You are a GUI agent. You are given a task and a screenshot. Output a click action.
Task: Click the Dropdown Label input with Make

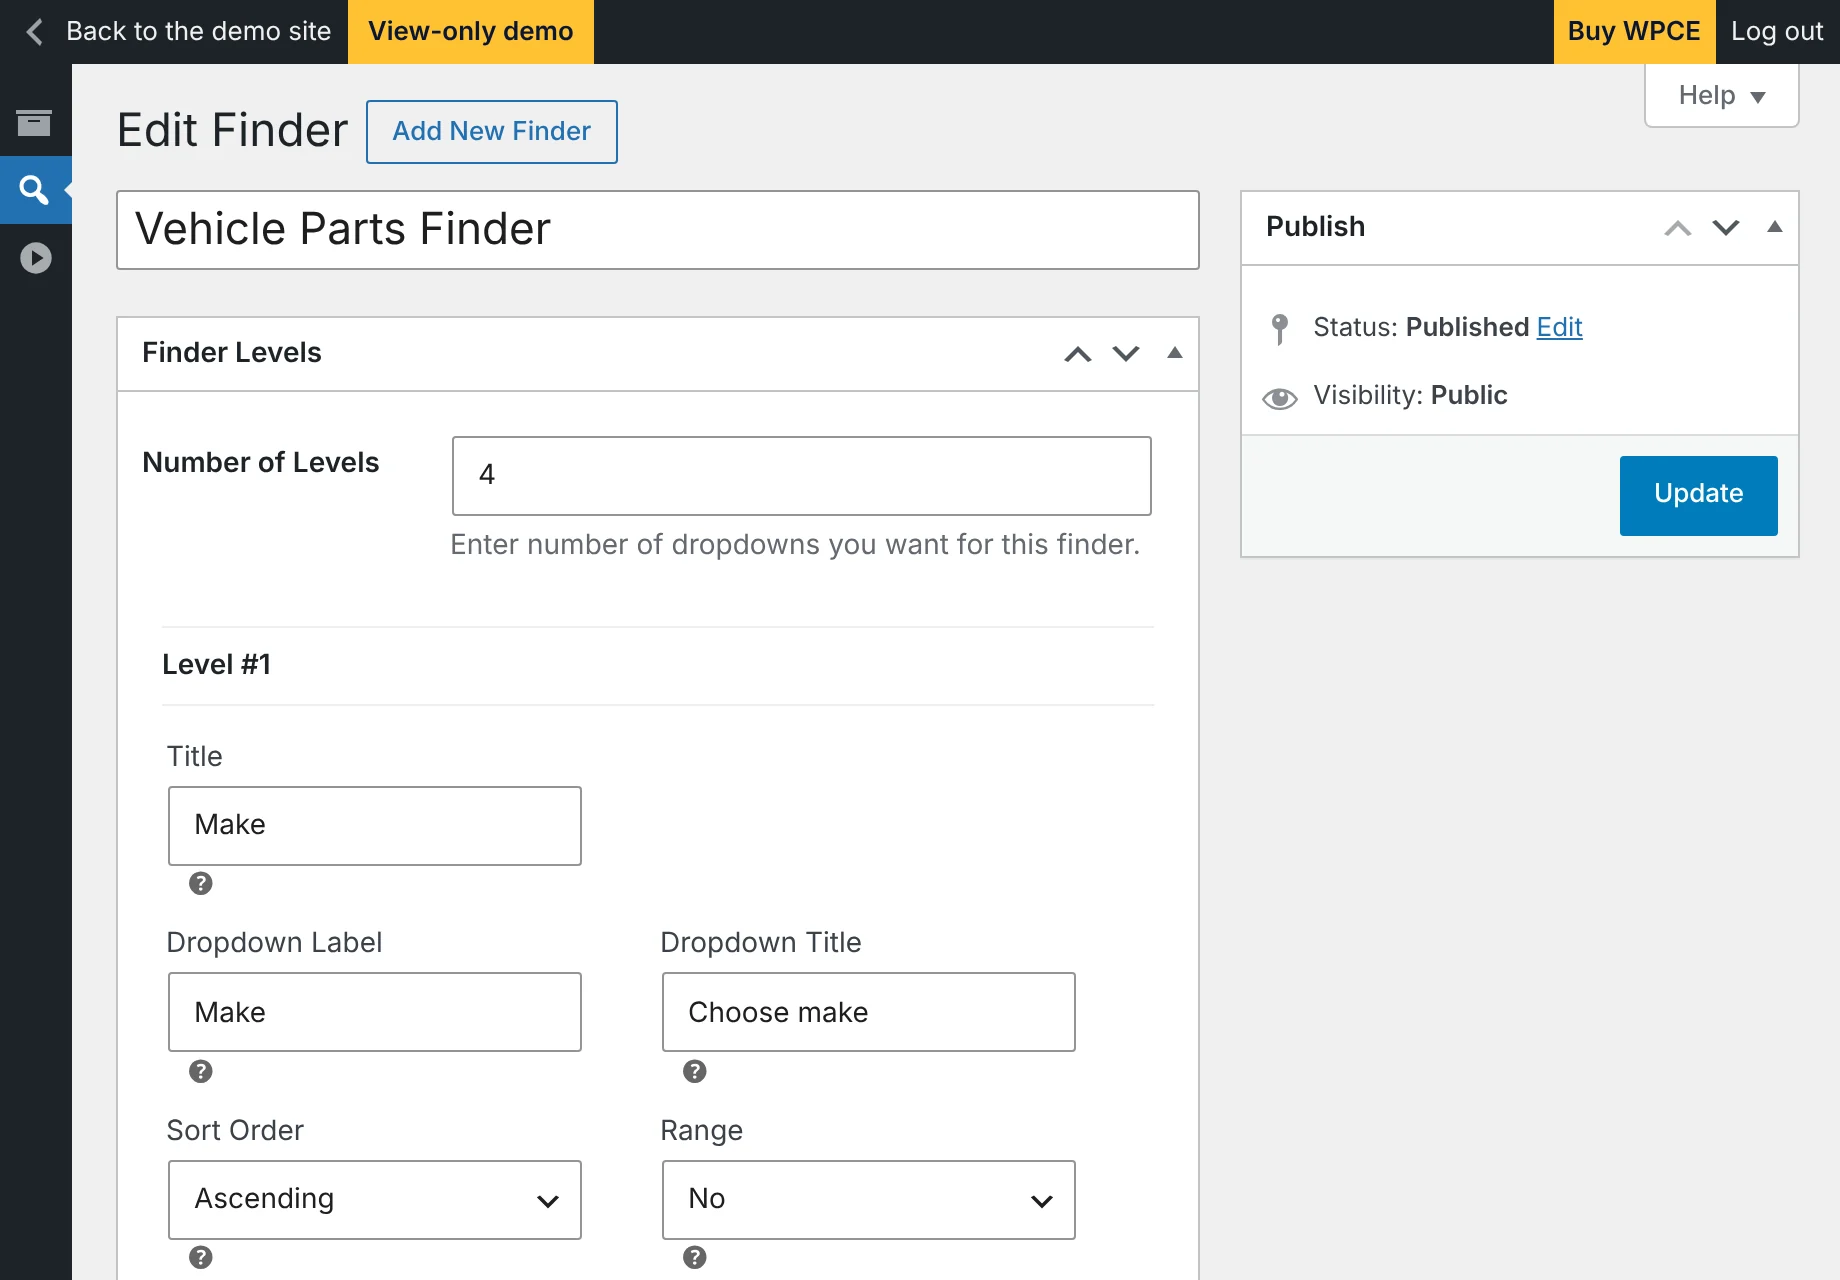pos(375,1012)
